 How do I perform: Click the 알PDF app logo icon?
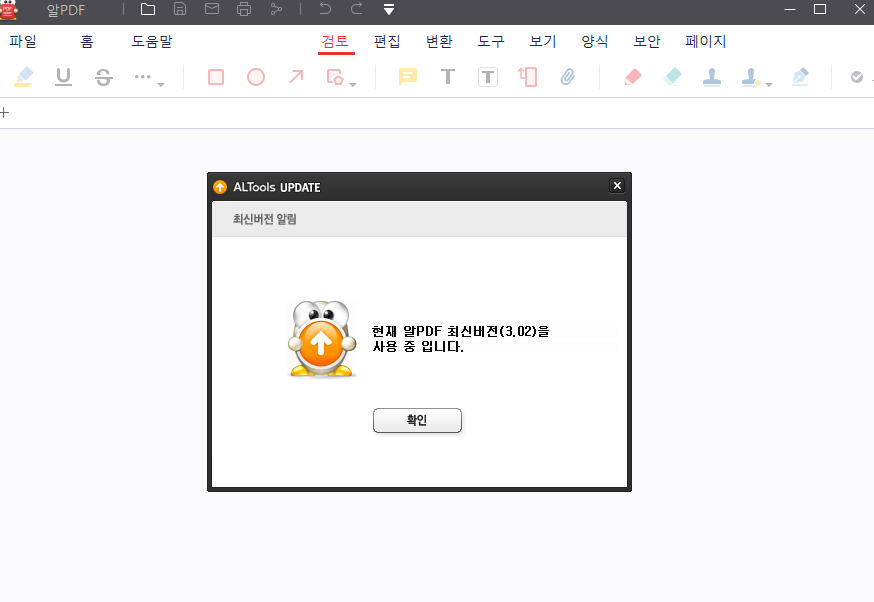tap(8, 9)
